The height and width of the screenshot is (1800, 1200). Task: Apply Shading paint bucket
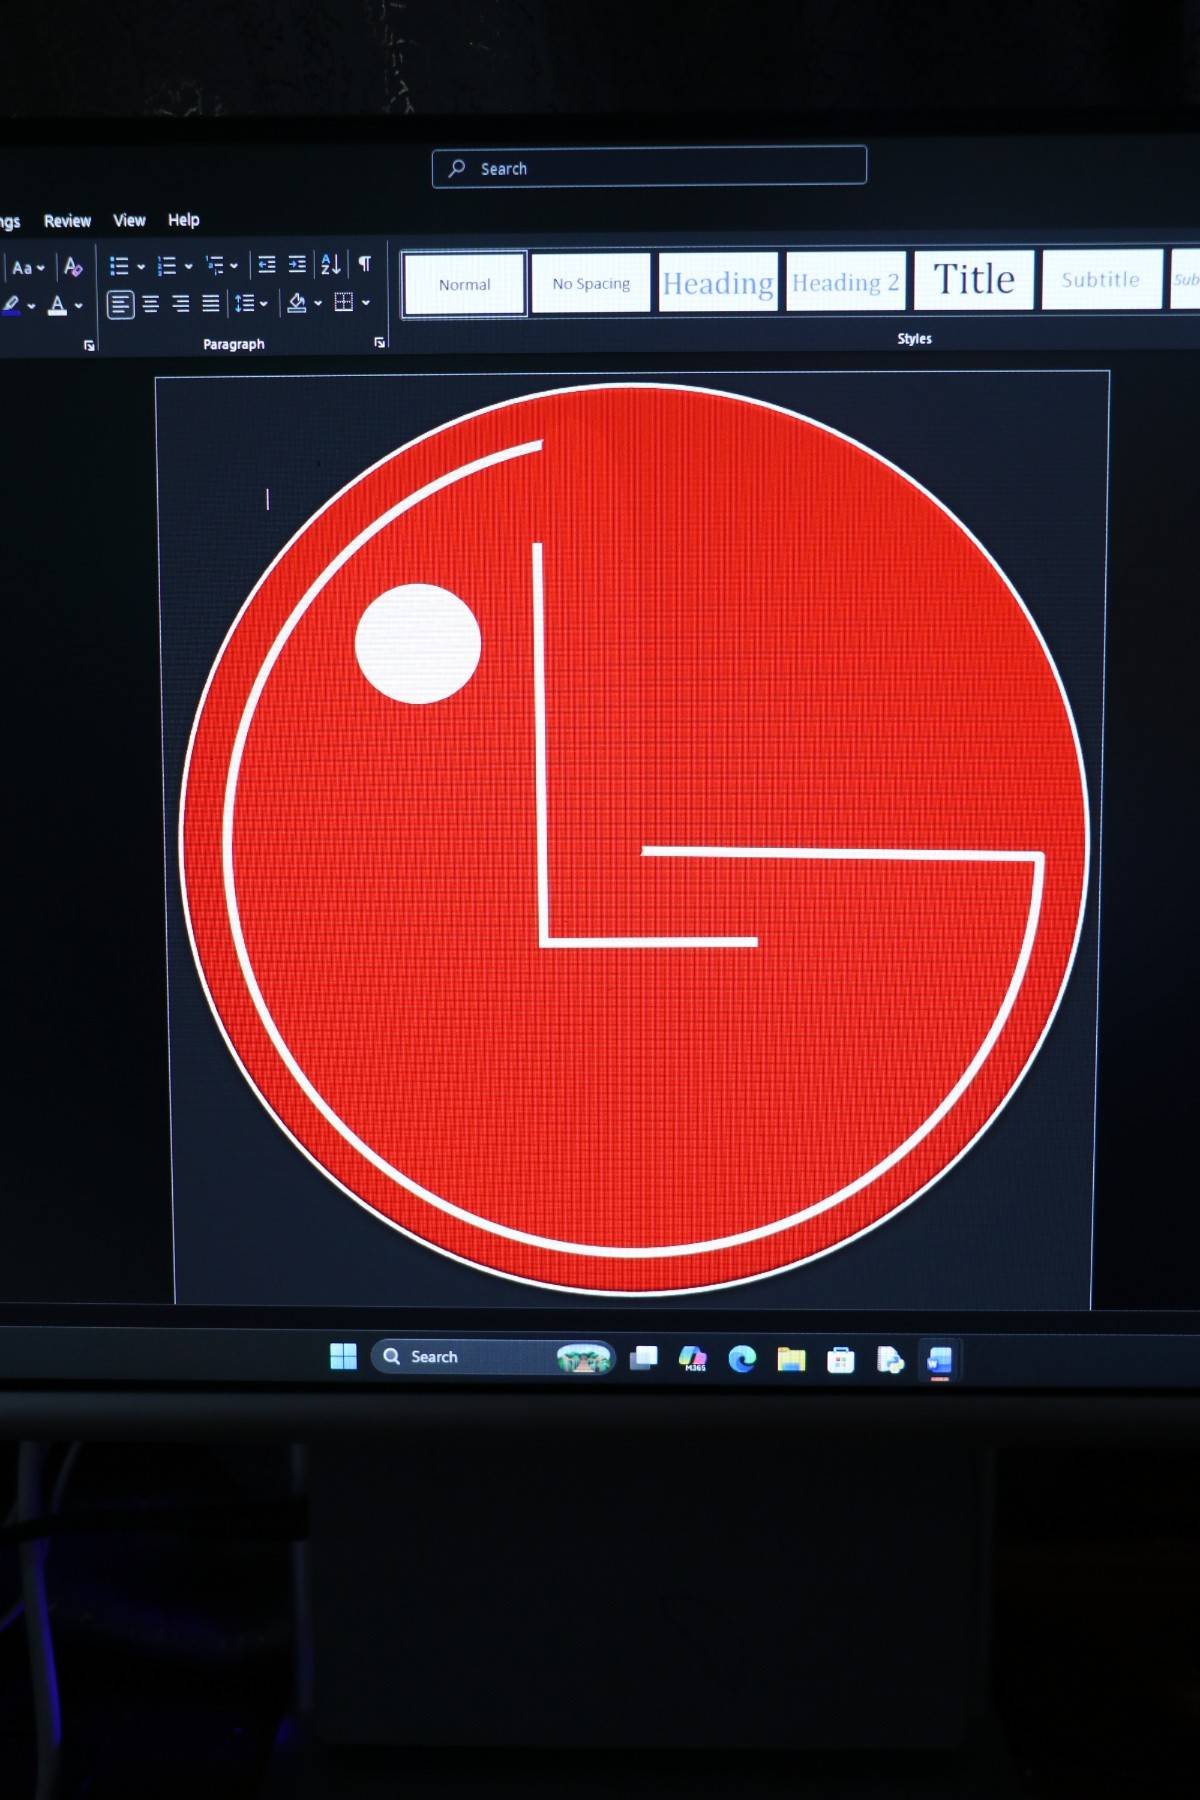coord(297,303)
